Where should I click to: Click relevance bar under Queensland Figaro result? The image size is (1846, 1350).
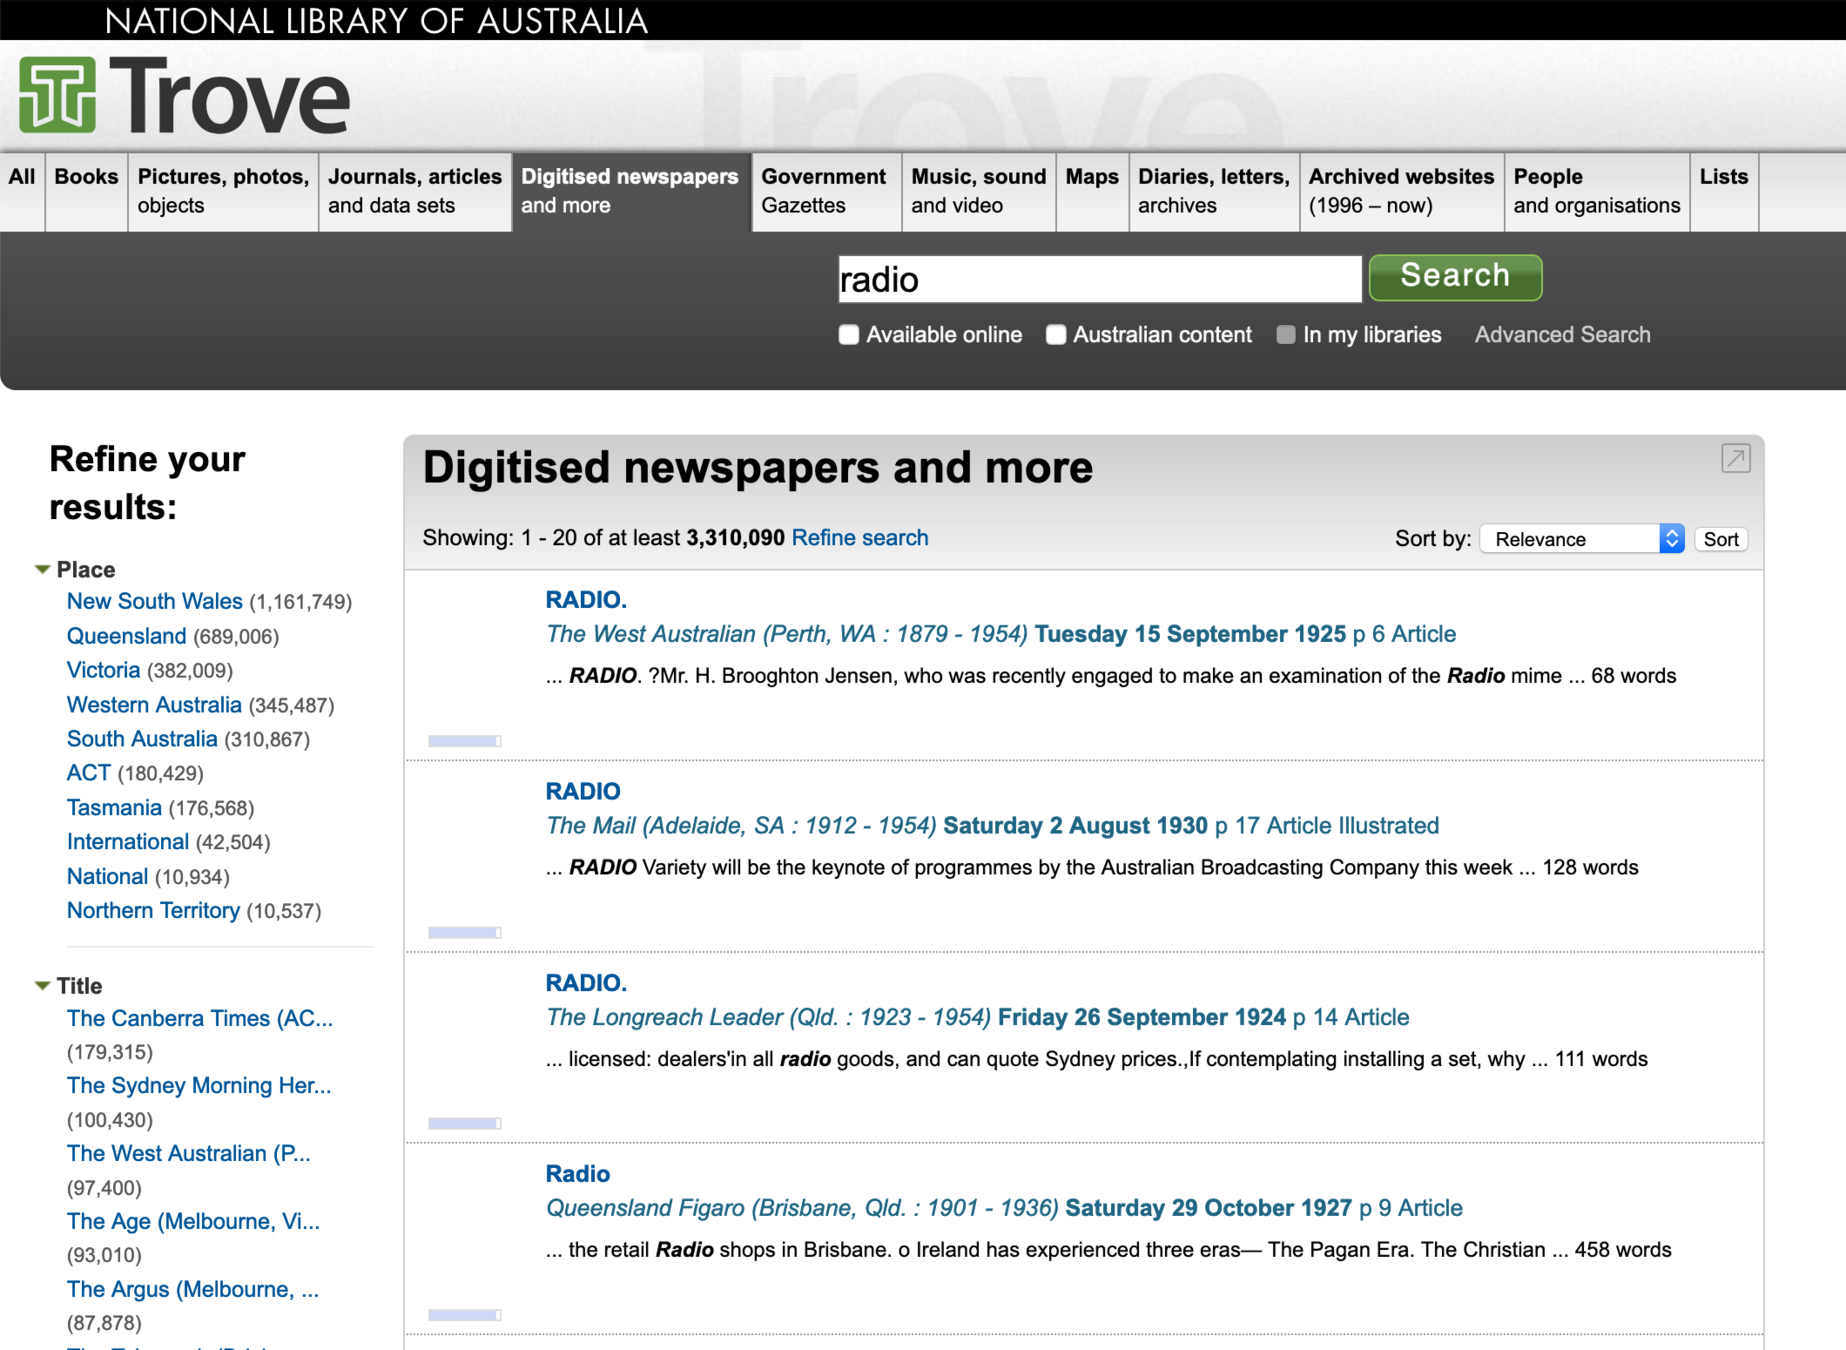465,1315
